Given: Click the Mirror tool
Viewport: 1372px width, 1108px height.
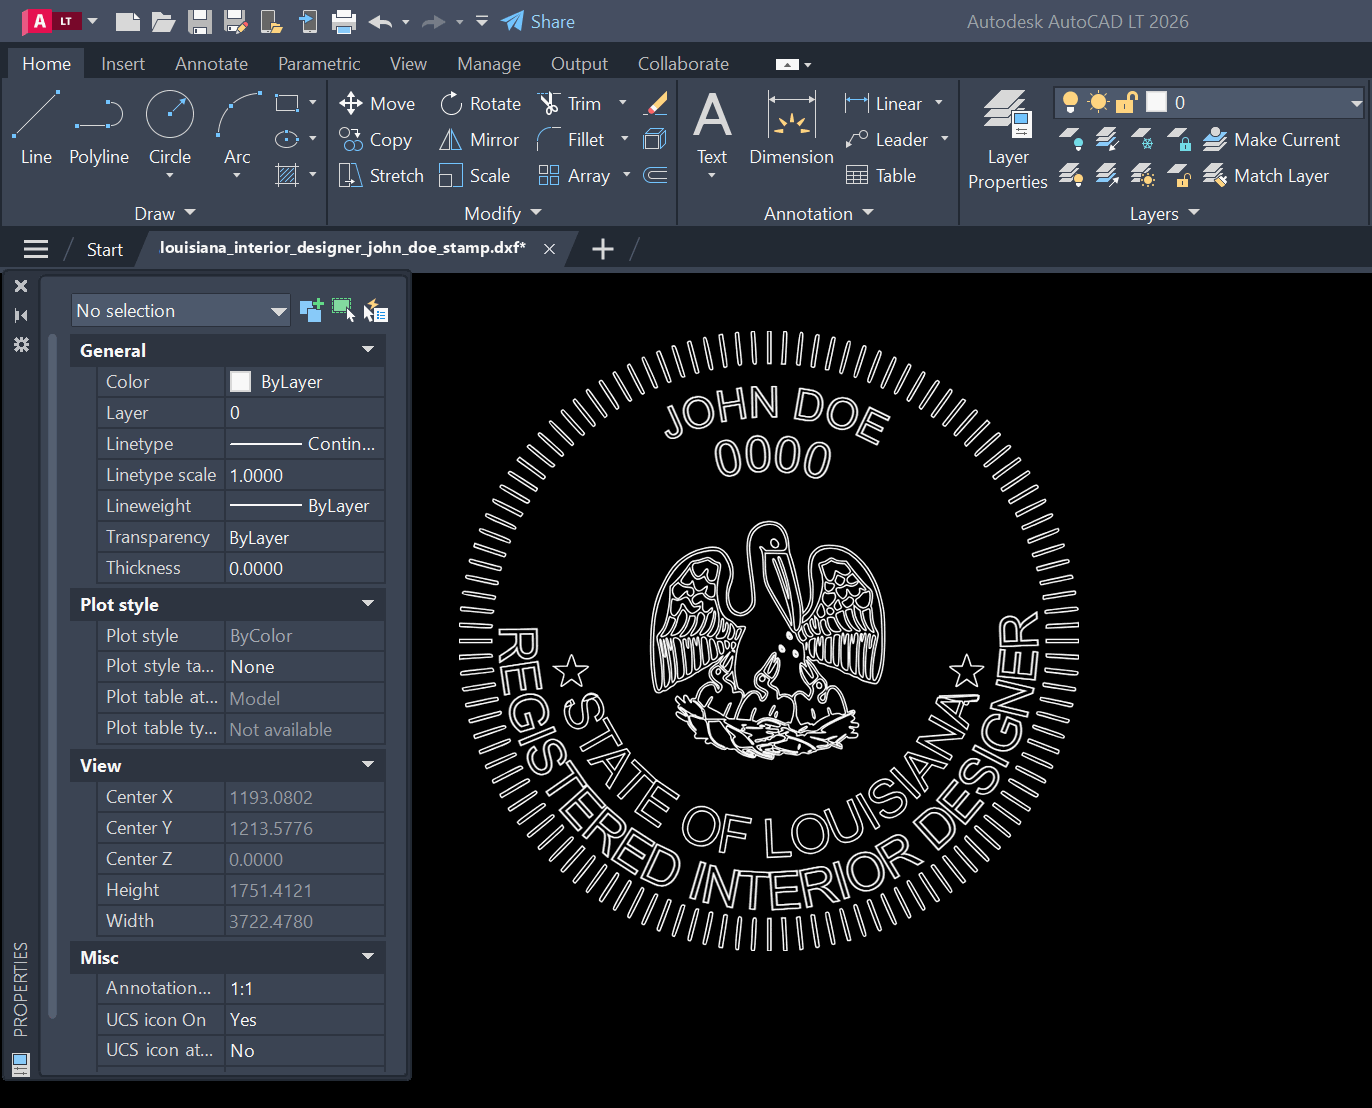Looking at the screenshot, I should pyautogui.click(x=480, y=139).
